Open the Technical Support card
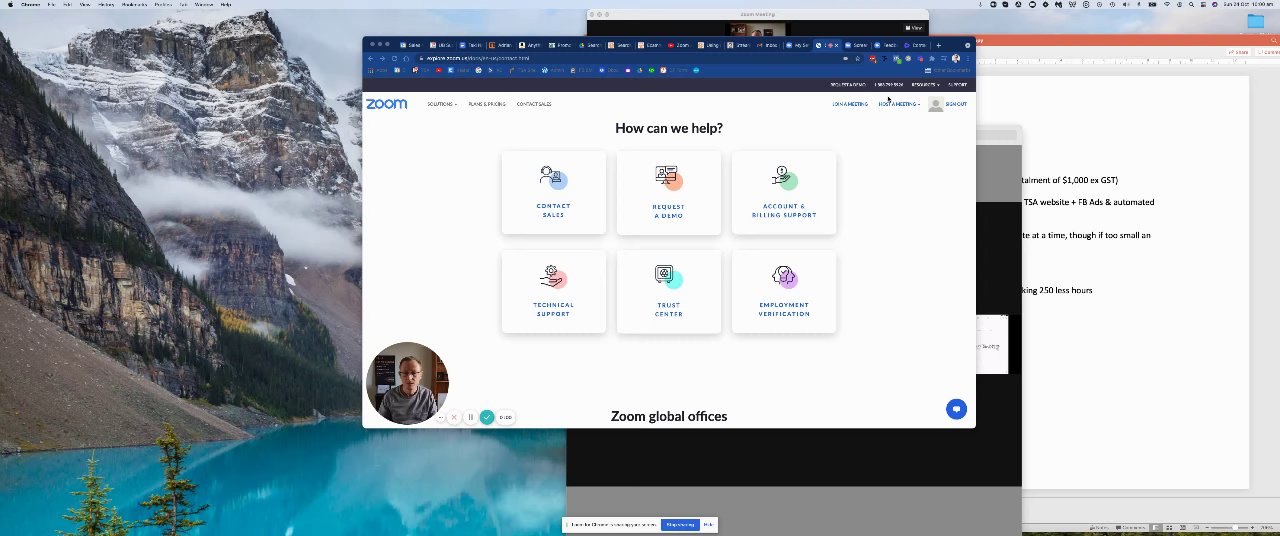1280x536 pixels. (553, 291)
